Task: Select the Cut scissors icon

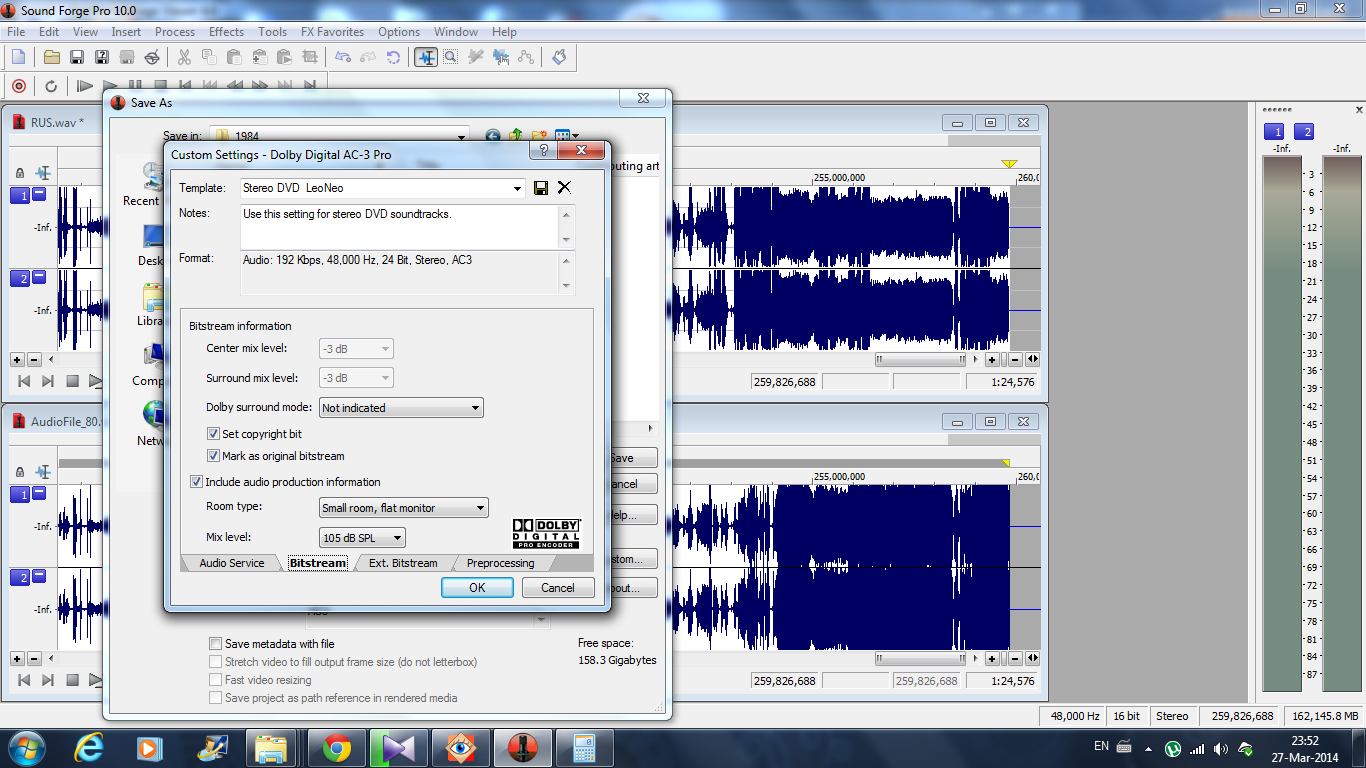Action: pyautogui.click(x=184, y=57)
